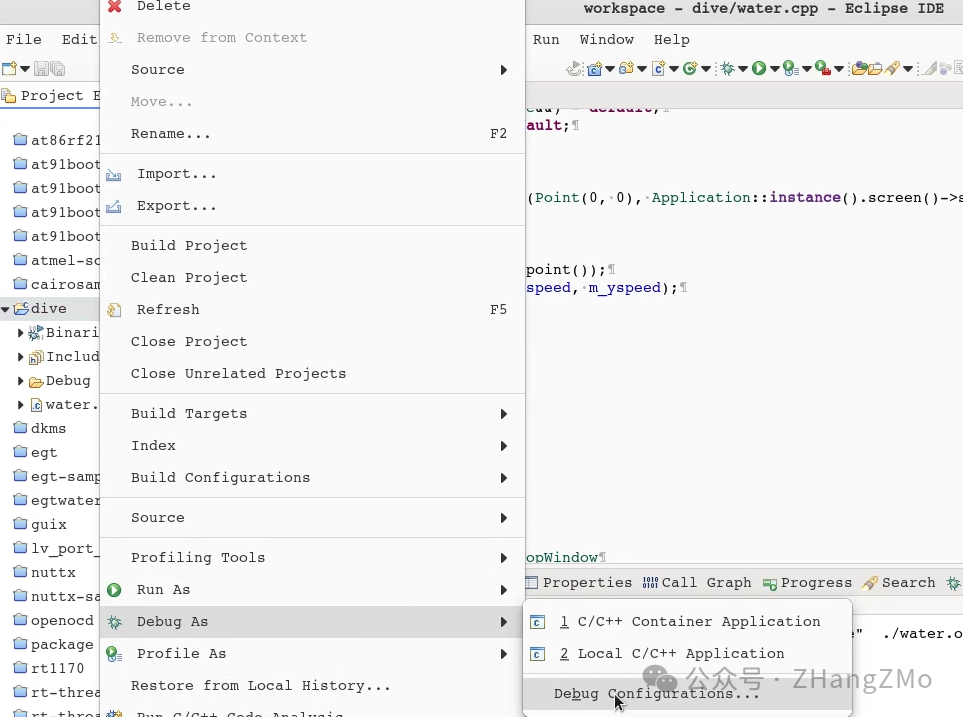Open the Edit menu
This screenshot has height=717, width=963.
coord(79,39)
